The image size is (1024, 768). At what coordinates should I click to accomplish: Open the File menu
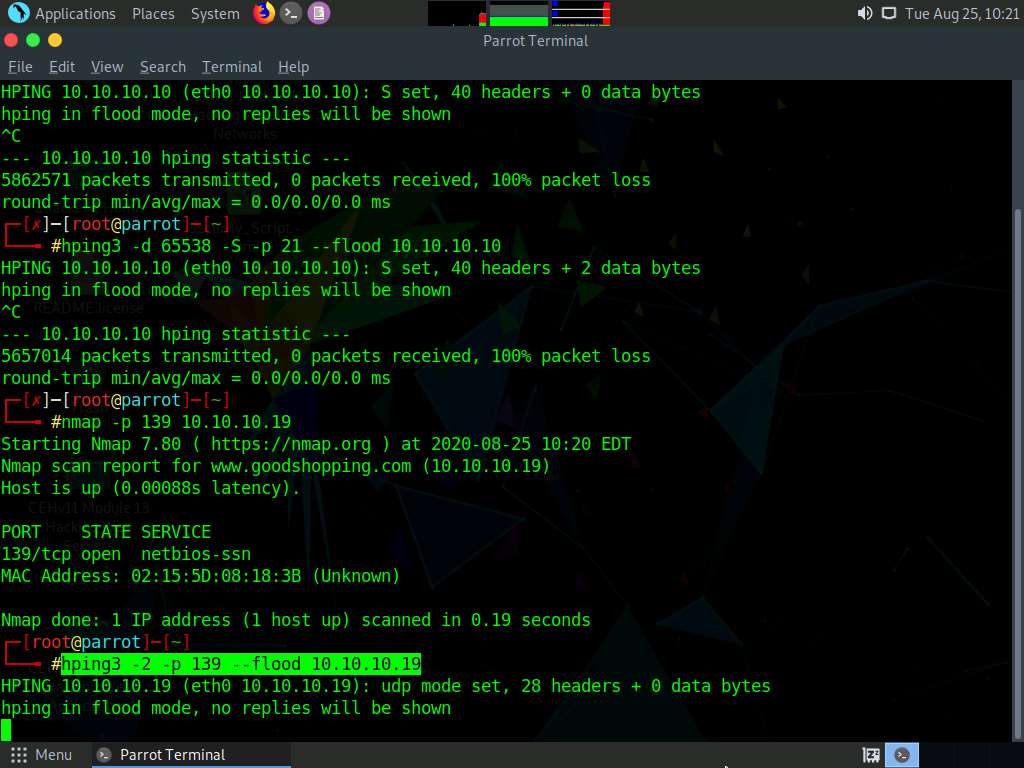coord(20,67)
